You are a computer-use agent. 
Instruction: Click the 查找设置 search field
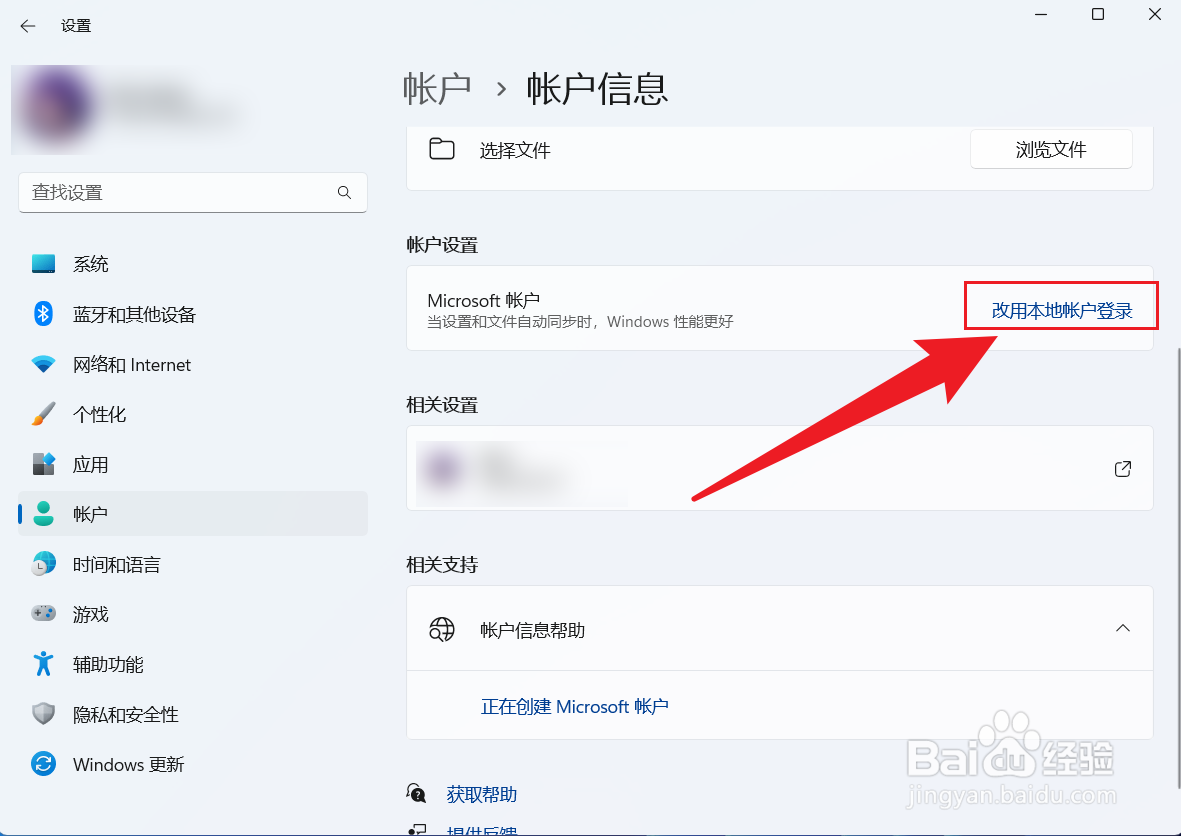coord(193,193)
